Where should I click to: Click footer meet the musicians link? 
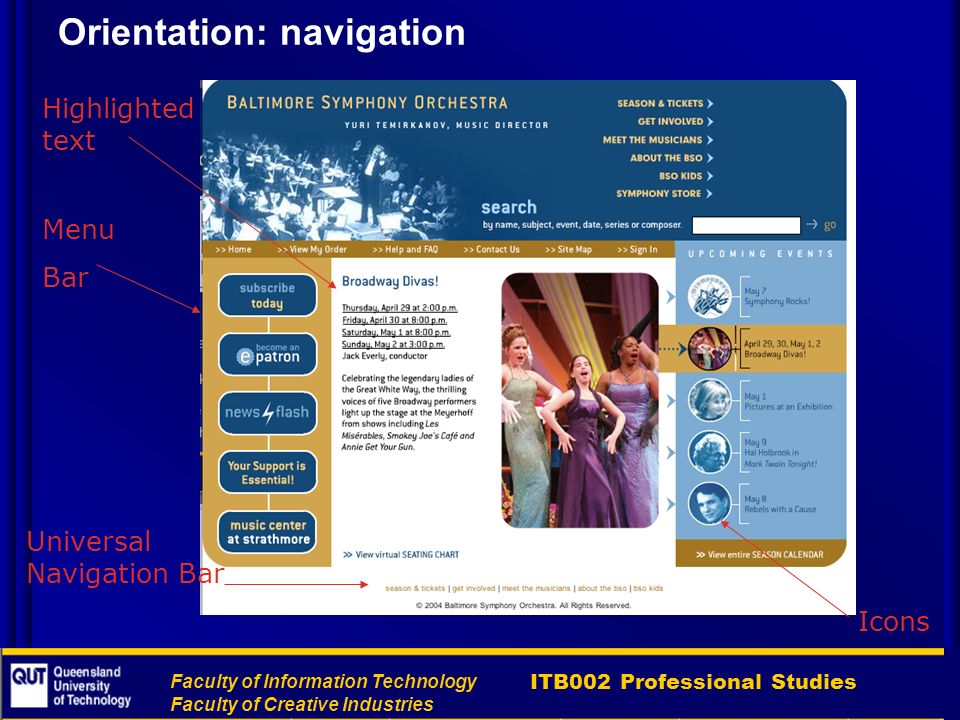[x=536, y=588]
